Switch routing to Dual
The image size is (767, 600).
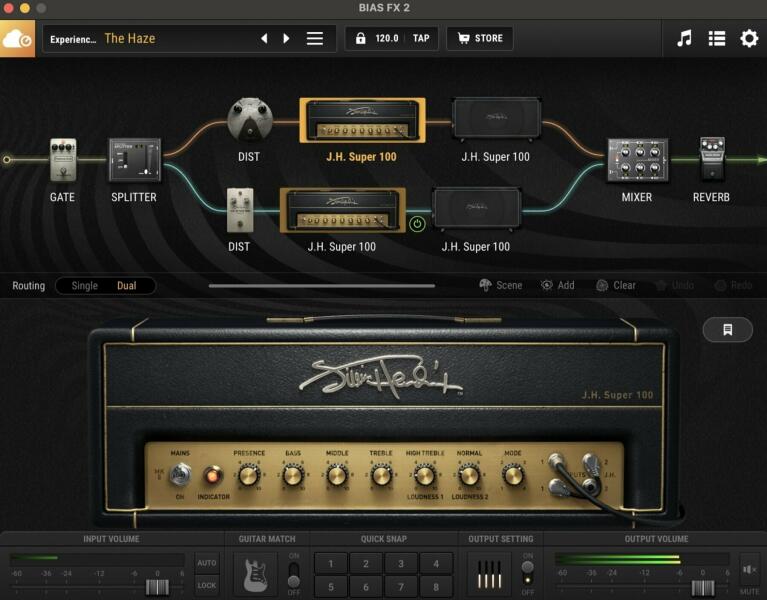pyautogui.click(x=127, y=286)
